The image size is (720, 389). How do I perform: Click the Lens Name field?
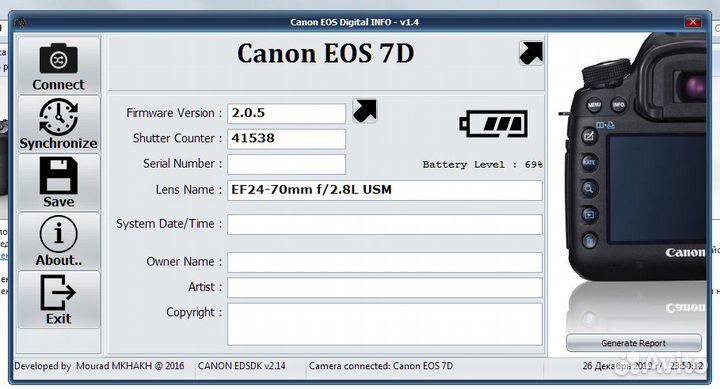pos(385,190)
